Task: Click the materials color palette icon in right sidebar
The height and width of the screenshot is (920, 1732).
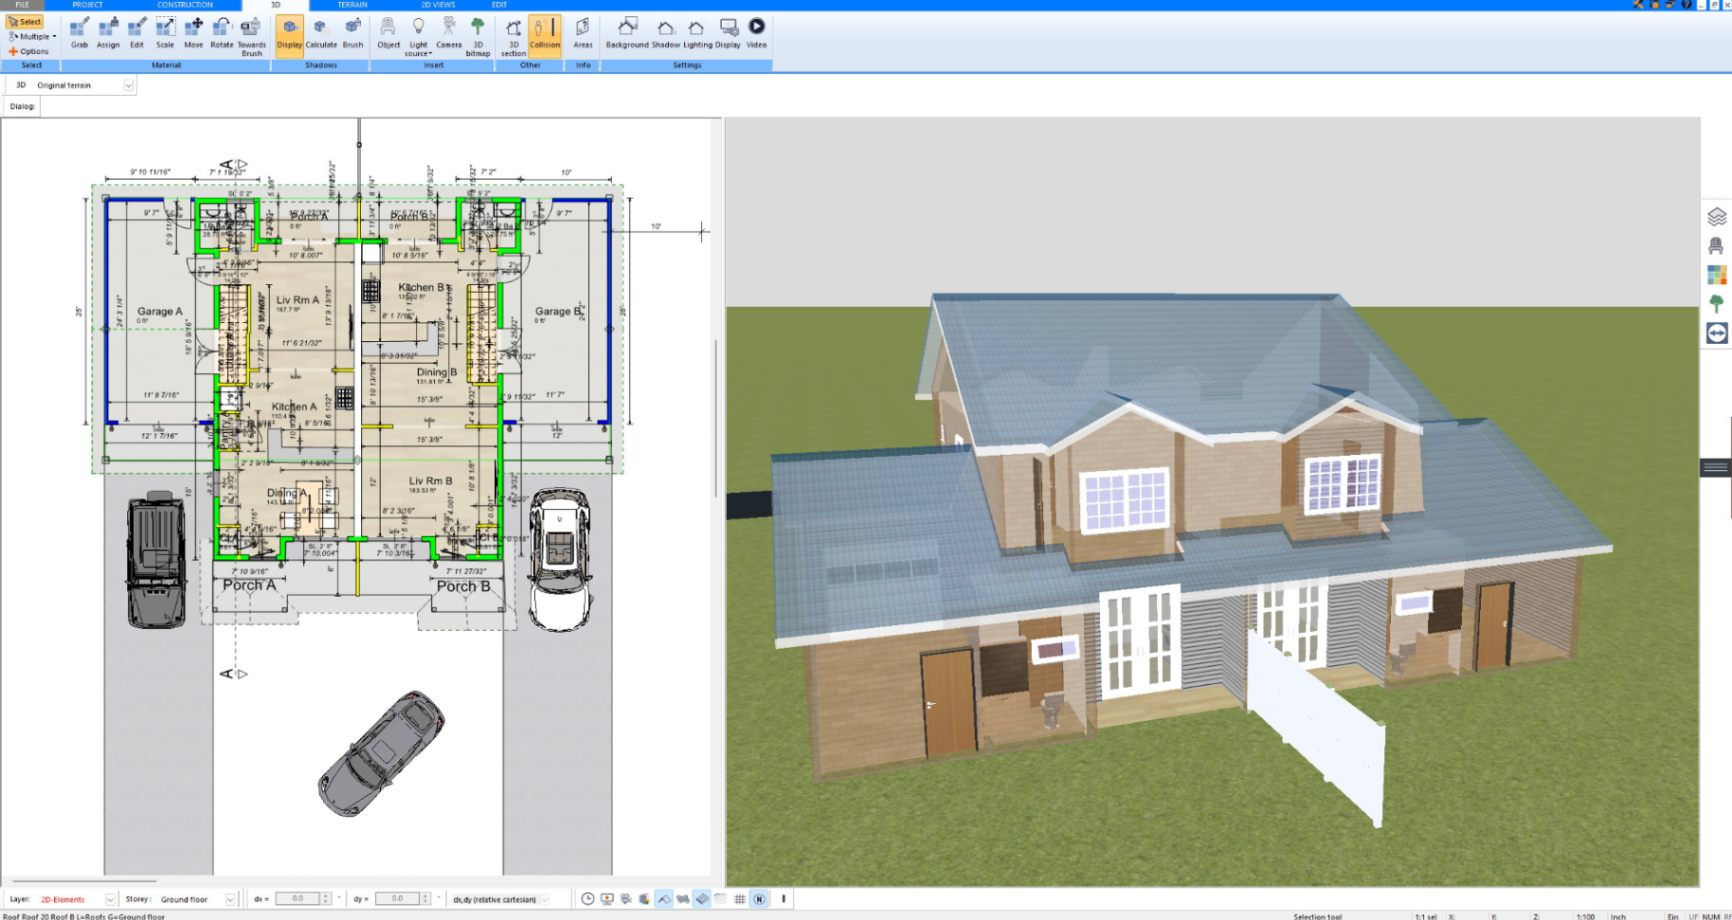Action: pos(1717,274)
